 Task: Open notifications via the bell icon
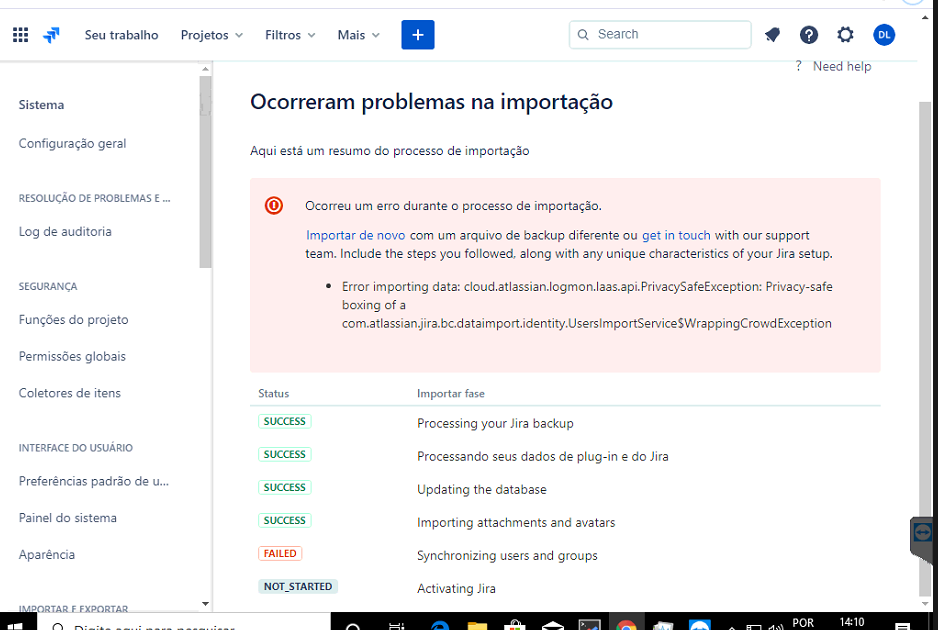point(772,34)
